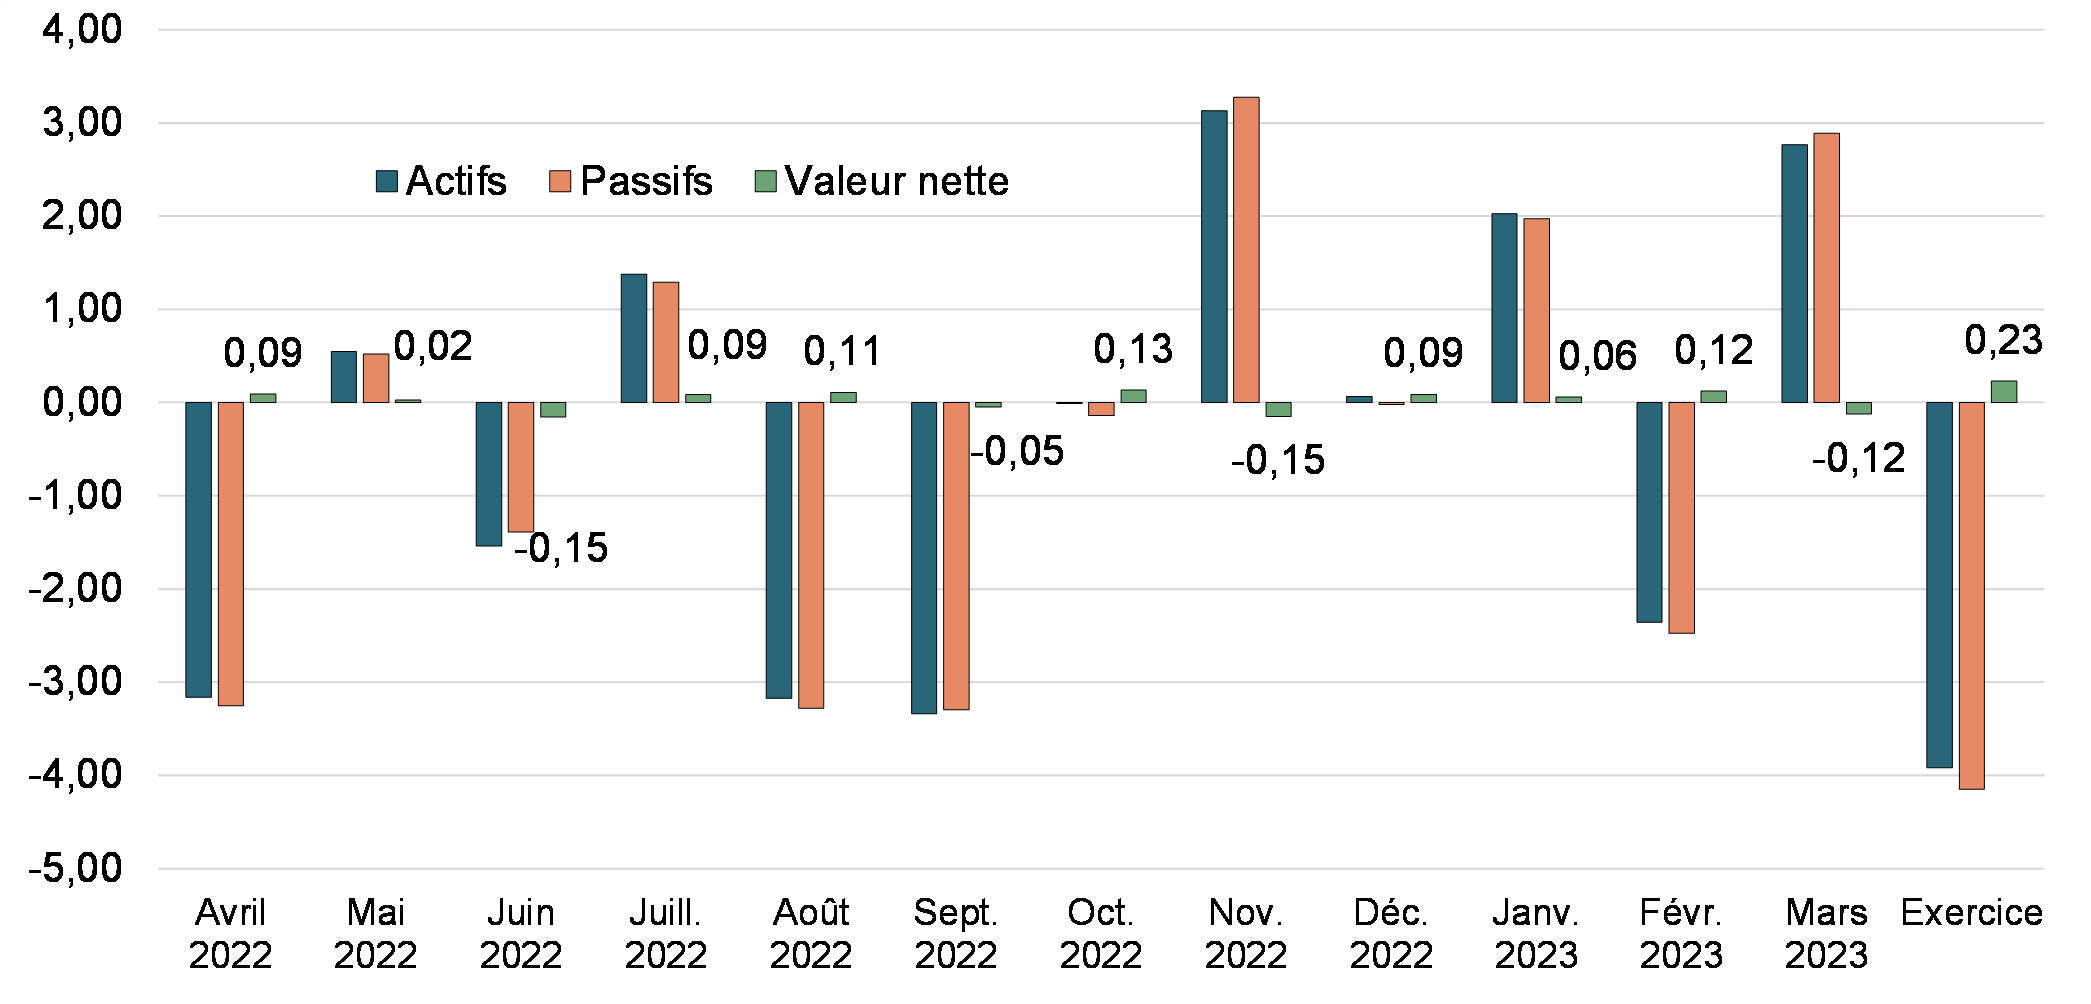Image resolution: width=2091 pixels, height=1004 pixels.
Task: Select the Actifs bar for Sept. 2022
Action: (924, 557)
